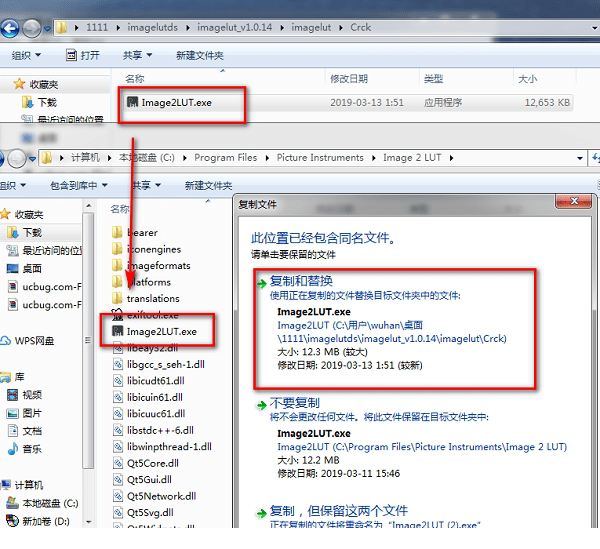Open the 组织 menu in the top window
Viewport: 600px width, 549px height.
(x=26, y=55)
